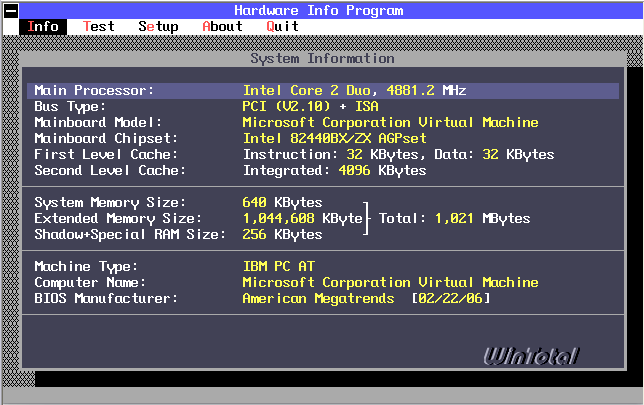Click the BIOS Manufacturer label
This screenshot has height=405, width=644.
tap(106, 299)
